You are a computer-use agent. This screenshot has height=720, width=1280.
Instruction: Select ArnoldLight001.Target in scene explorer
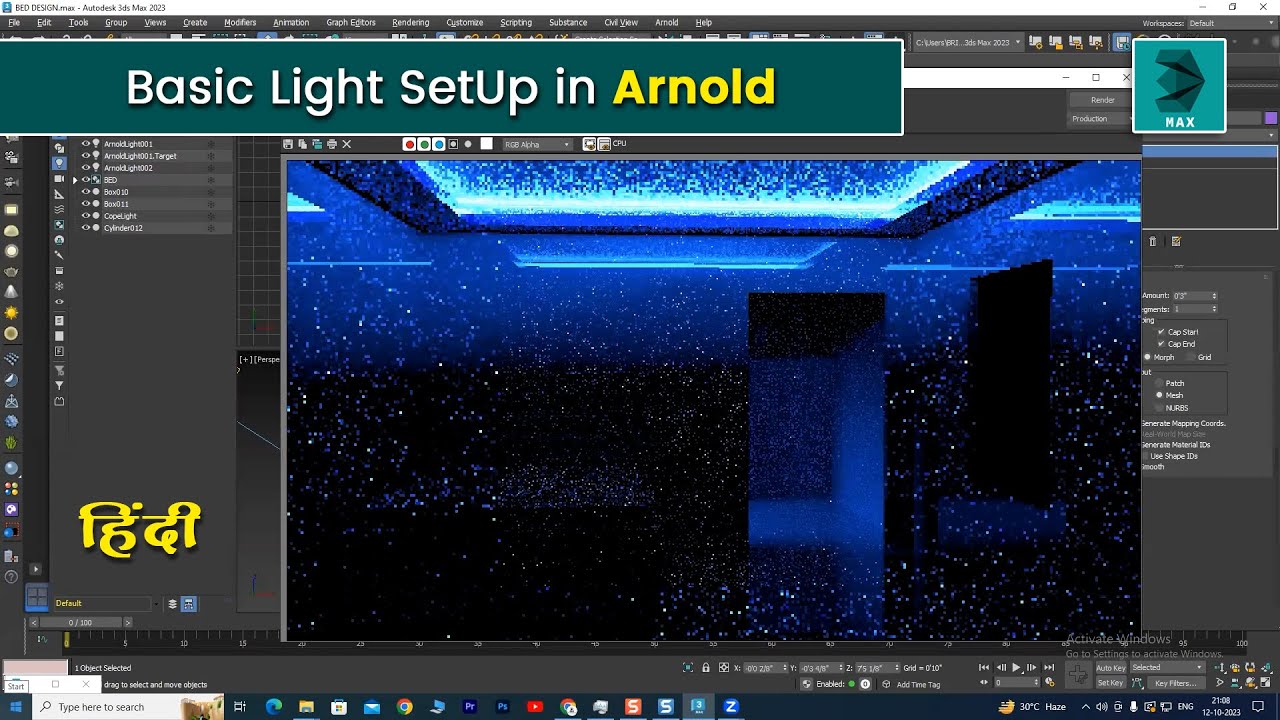(140, 156)
